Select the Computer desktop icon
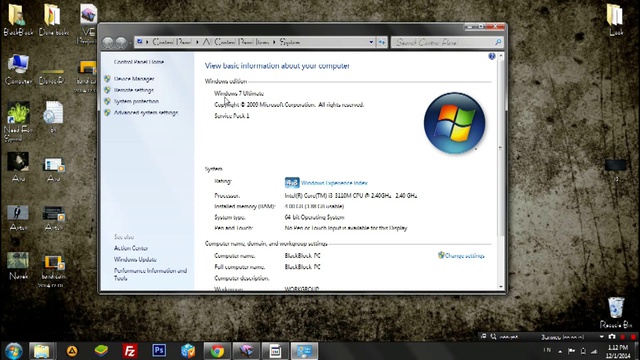This screenshot has width=640, height=360. 18,69
